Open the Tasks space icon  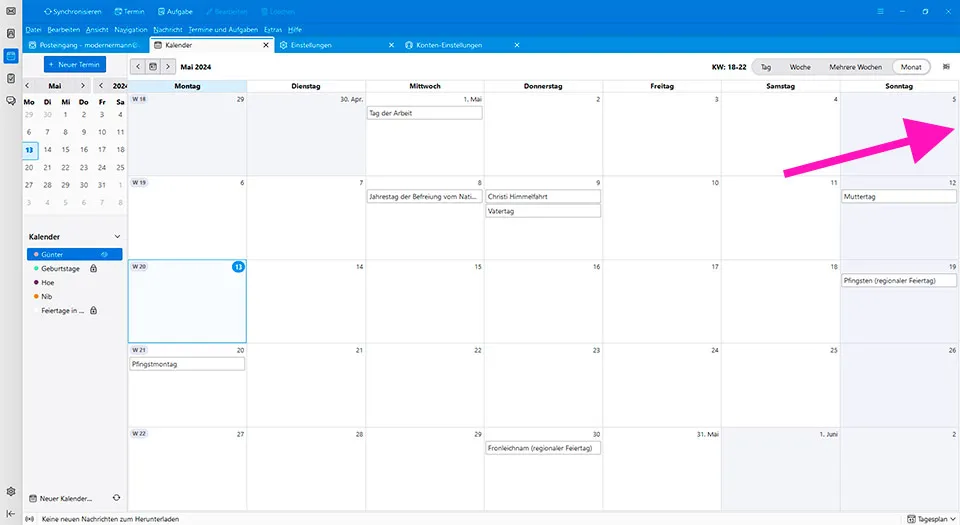pyautogui.click(x=11, y=78)
